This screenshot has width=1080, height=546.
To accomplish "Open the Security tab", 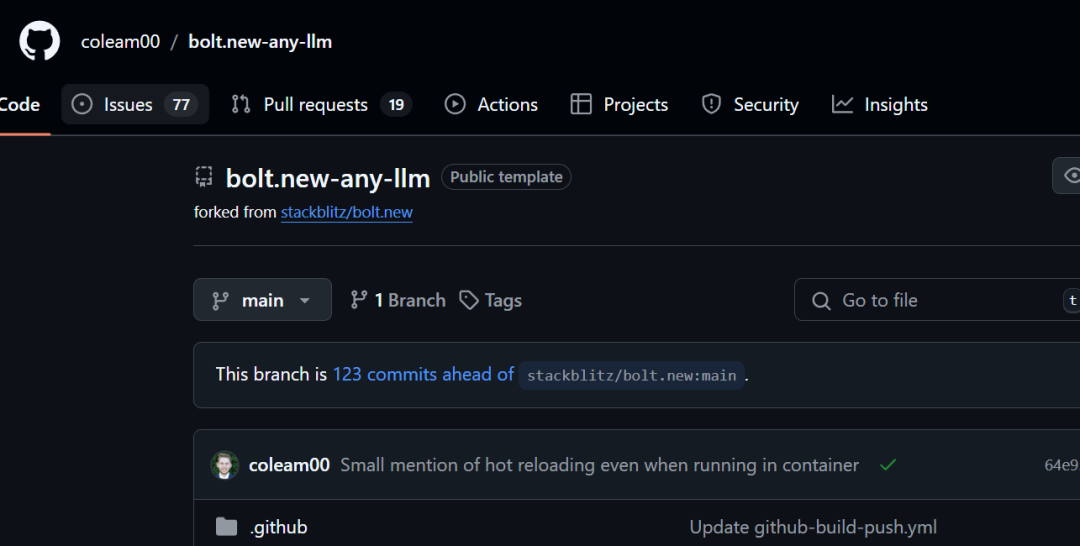I will click(x=750, y=105).
